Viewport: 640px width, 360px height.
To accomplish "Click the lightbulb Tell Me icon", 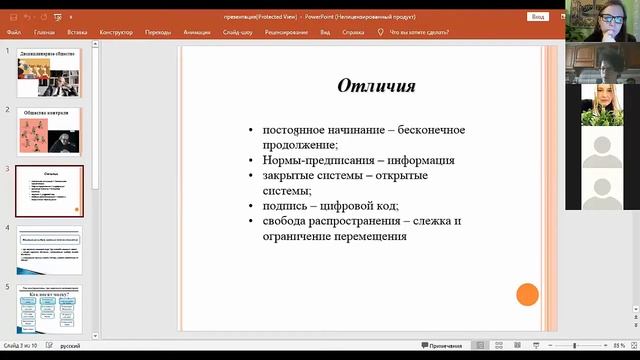I will 380,32.
